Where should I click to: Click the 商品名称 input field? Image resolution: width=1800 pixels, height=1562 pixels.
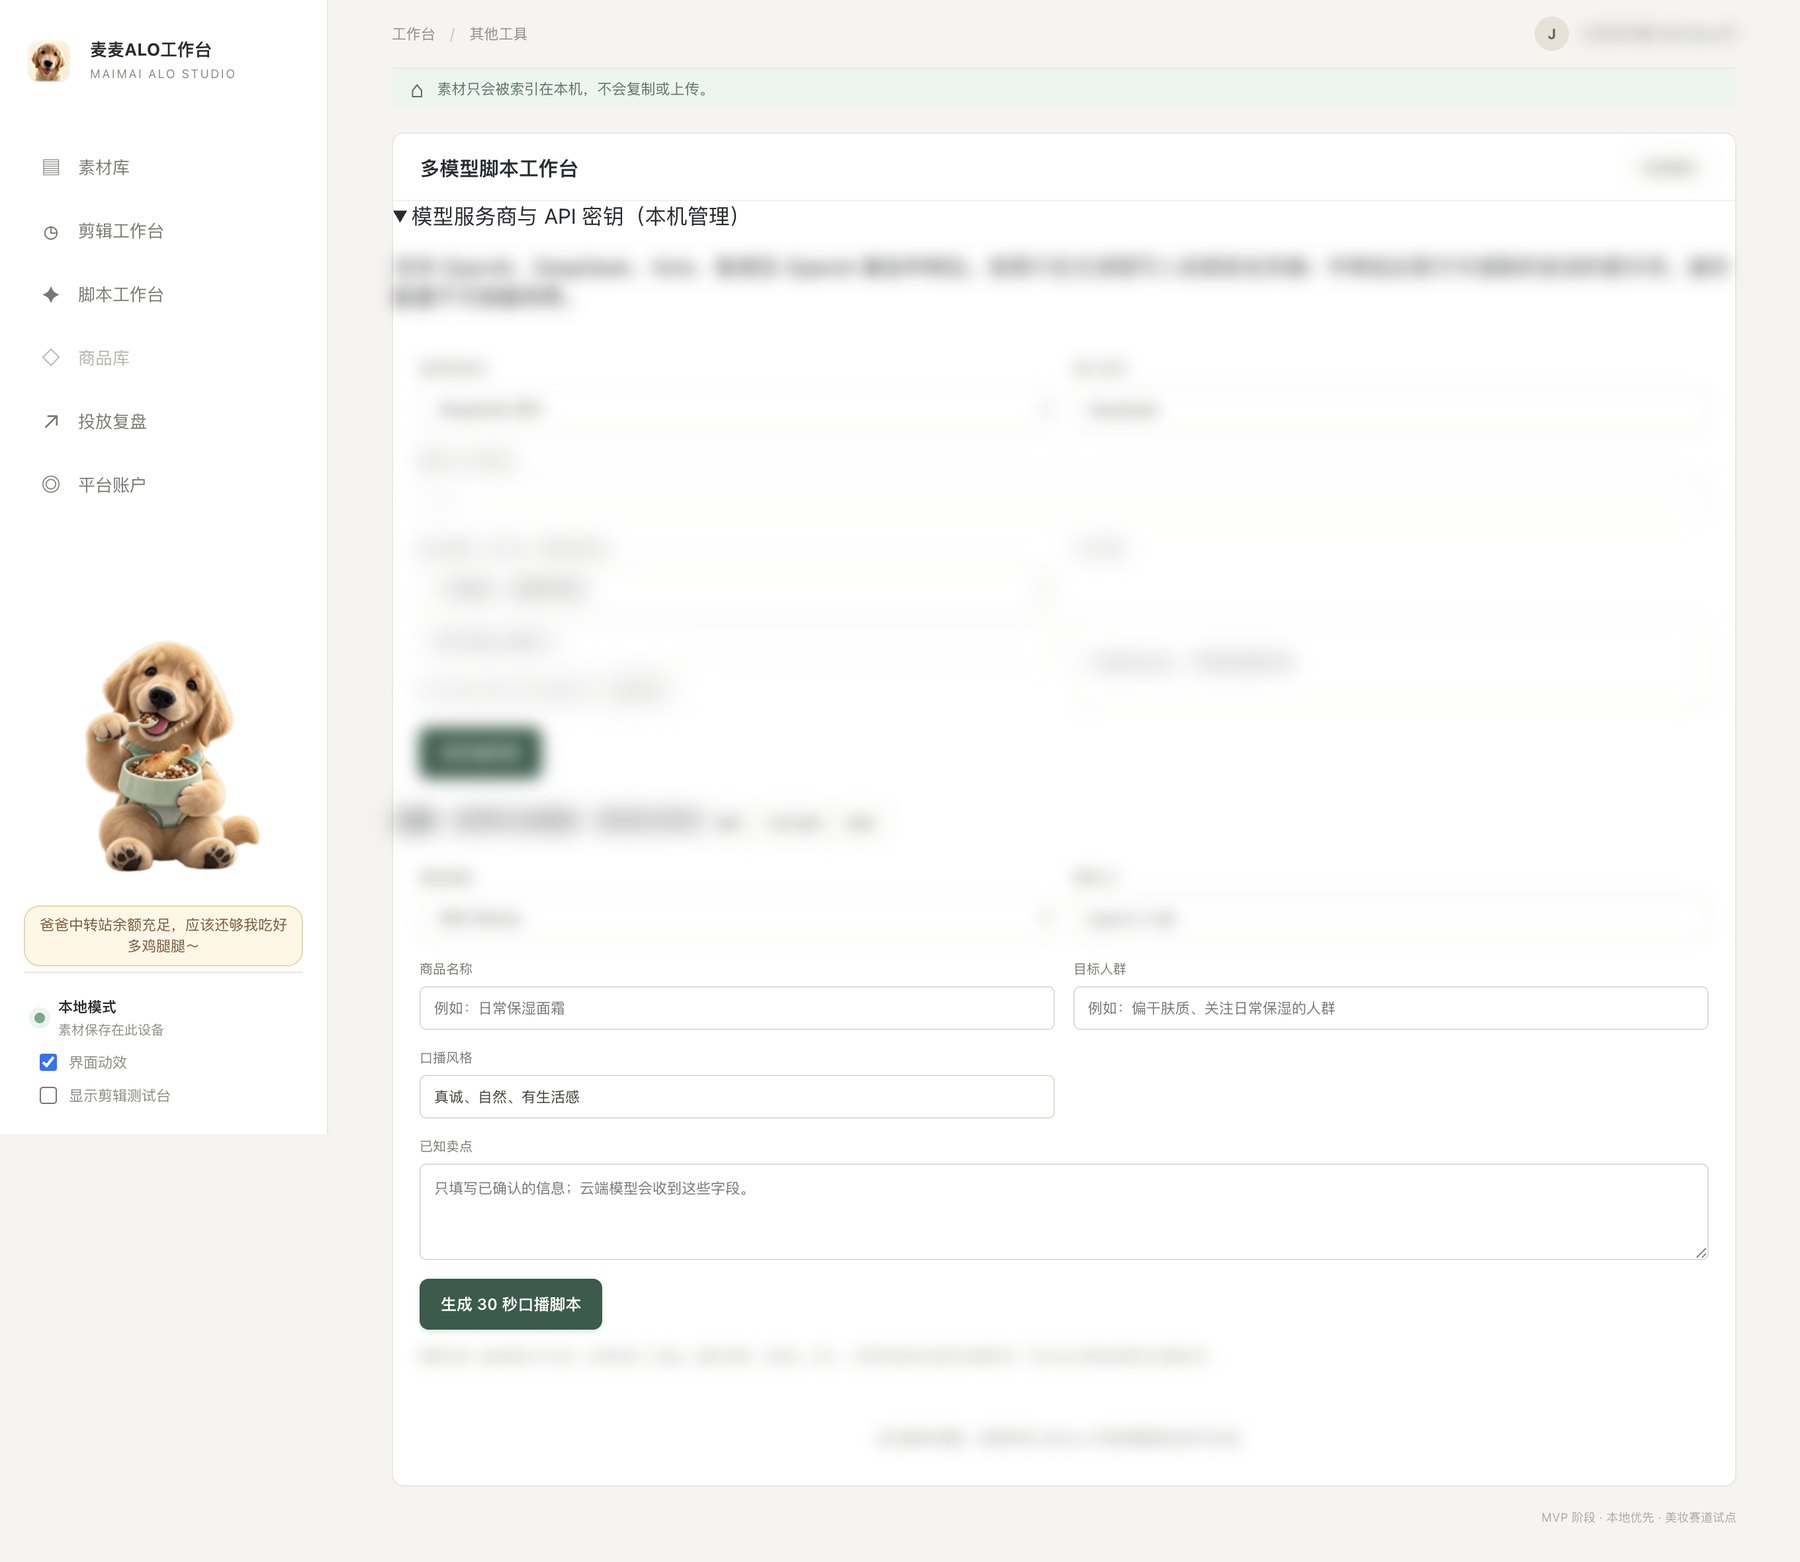point(737,1008)
